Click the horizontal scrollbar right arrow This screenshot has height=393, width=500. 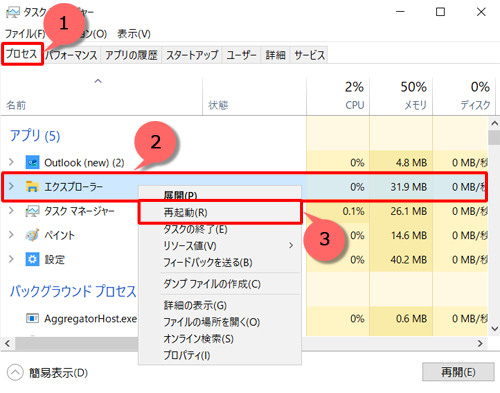pyautogui.click(x=480, y=343)
